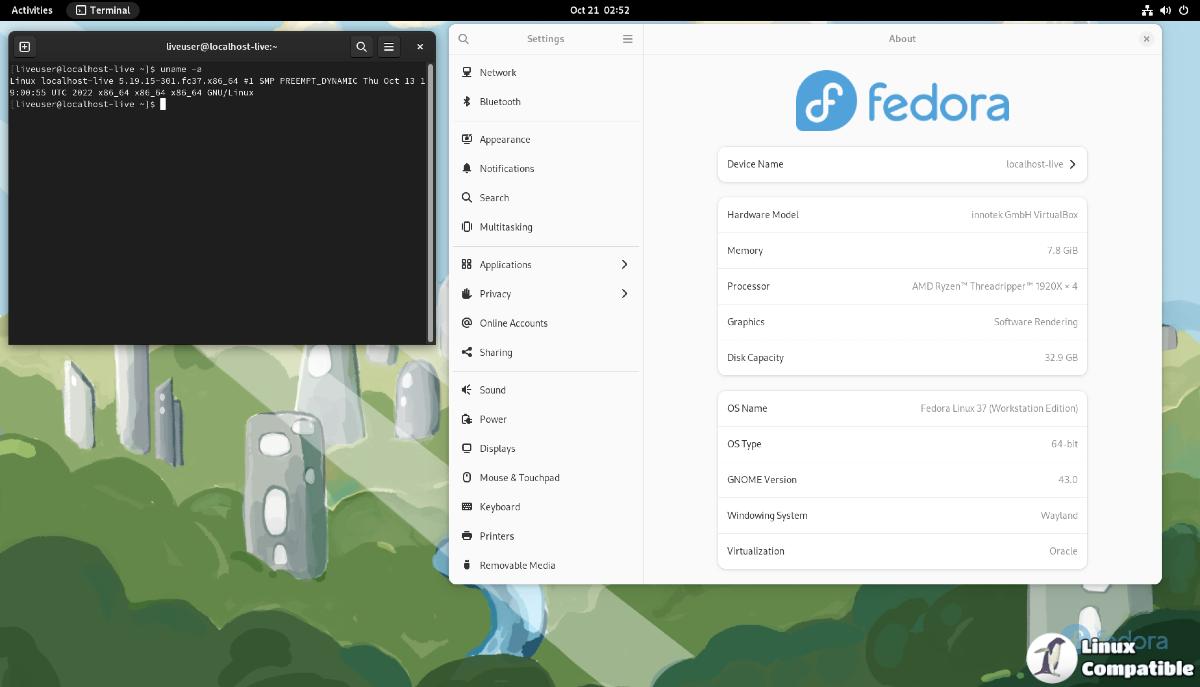1200x687 pixels.
Task: Open the Terminal search icon
Action: pos(361,46)
